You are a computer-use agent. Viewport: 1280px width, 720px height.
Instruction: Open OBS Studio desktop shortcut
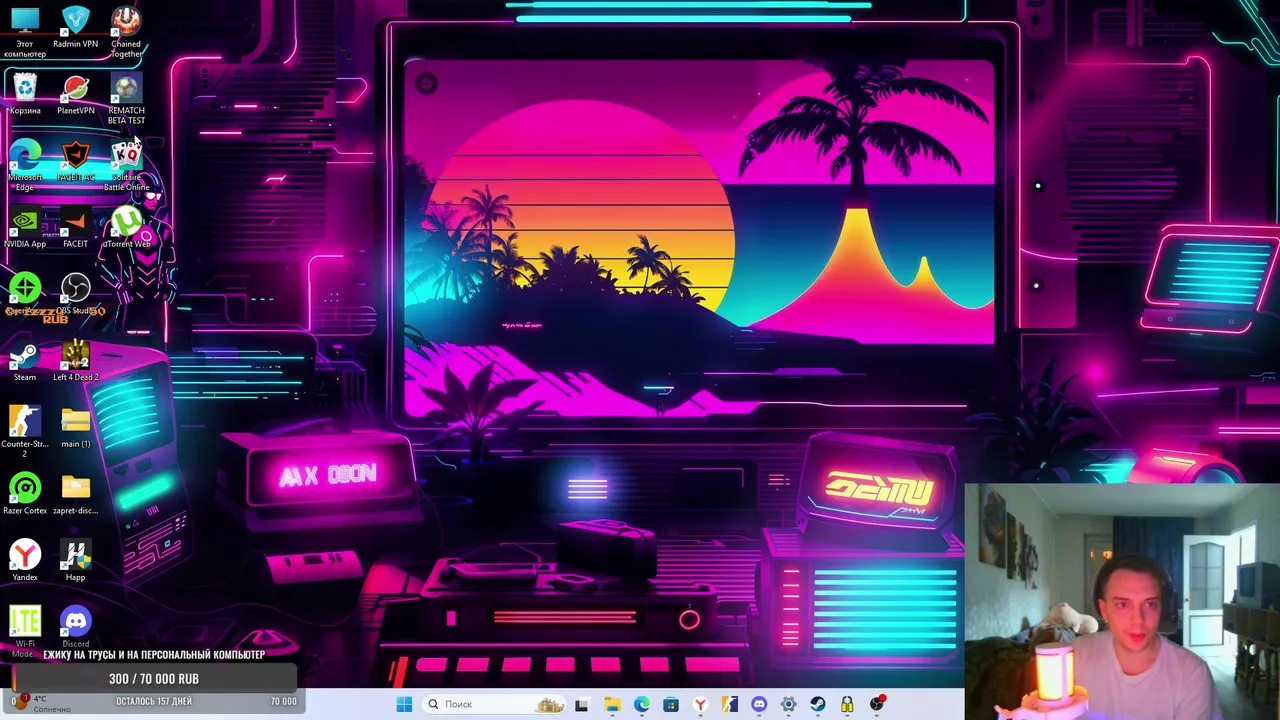point(76,294)
